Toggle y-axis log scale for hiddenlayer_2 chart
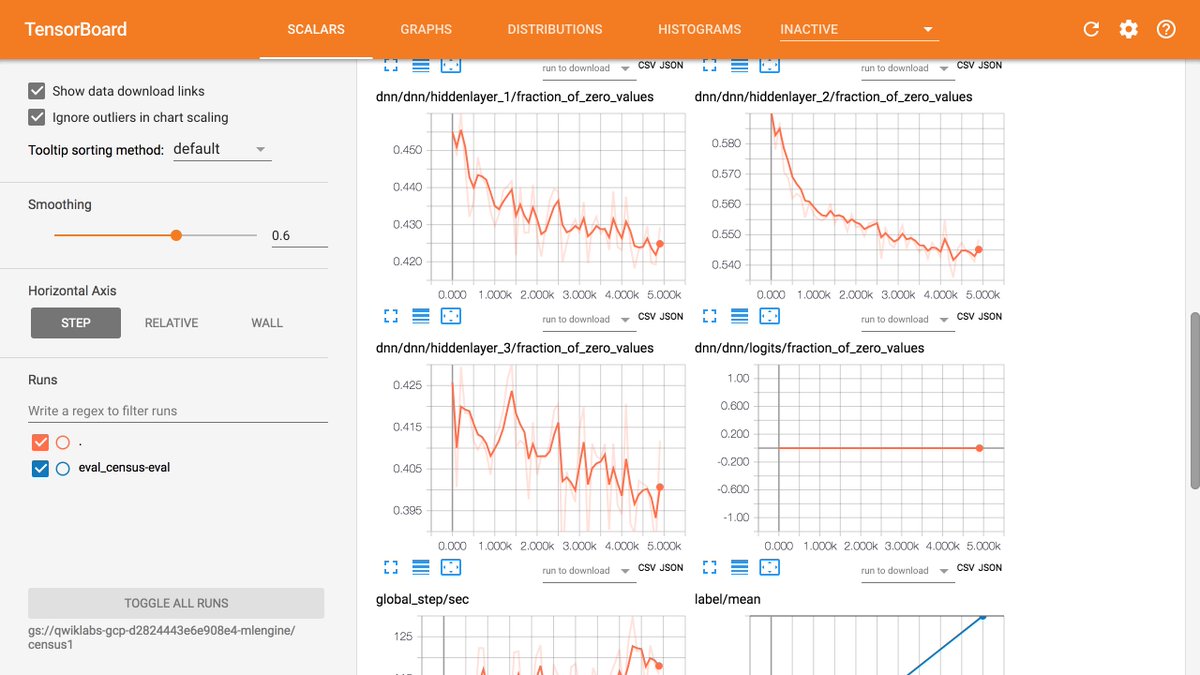The width and height of the screenshot is (1200, 675). pos(739,316)
